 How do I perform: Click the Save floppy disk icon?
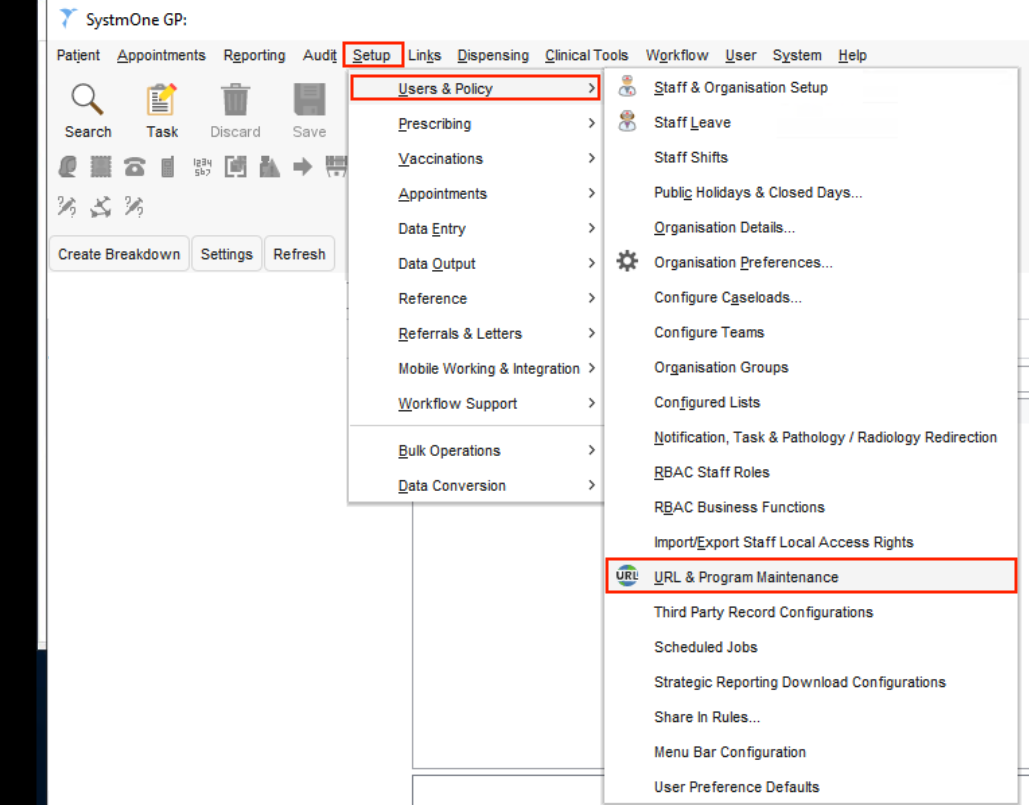click(x=309, y=100)
